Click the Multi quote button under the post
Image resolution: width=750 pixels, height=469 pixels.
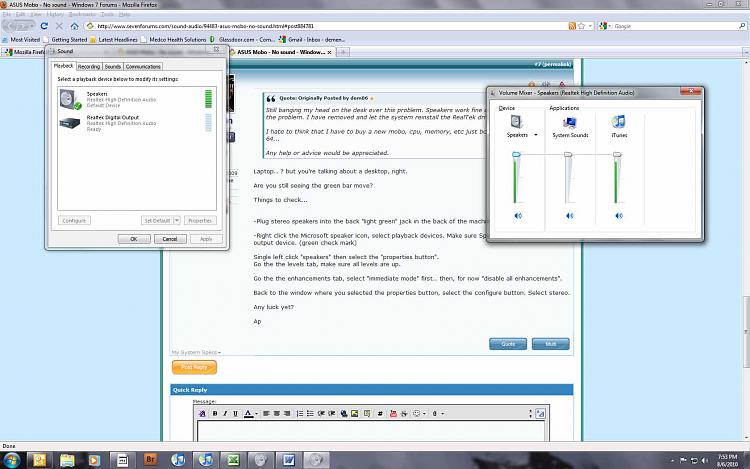coord(551,344)
